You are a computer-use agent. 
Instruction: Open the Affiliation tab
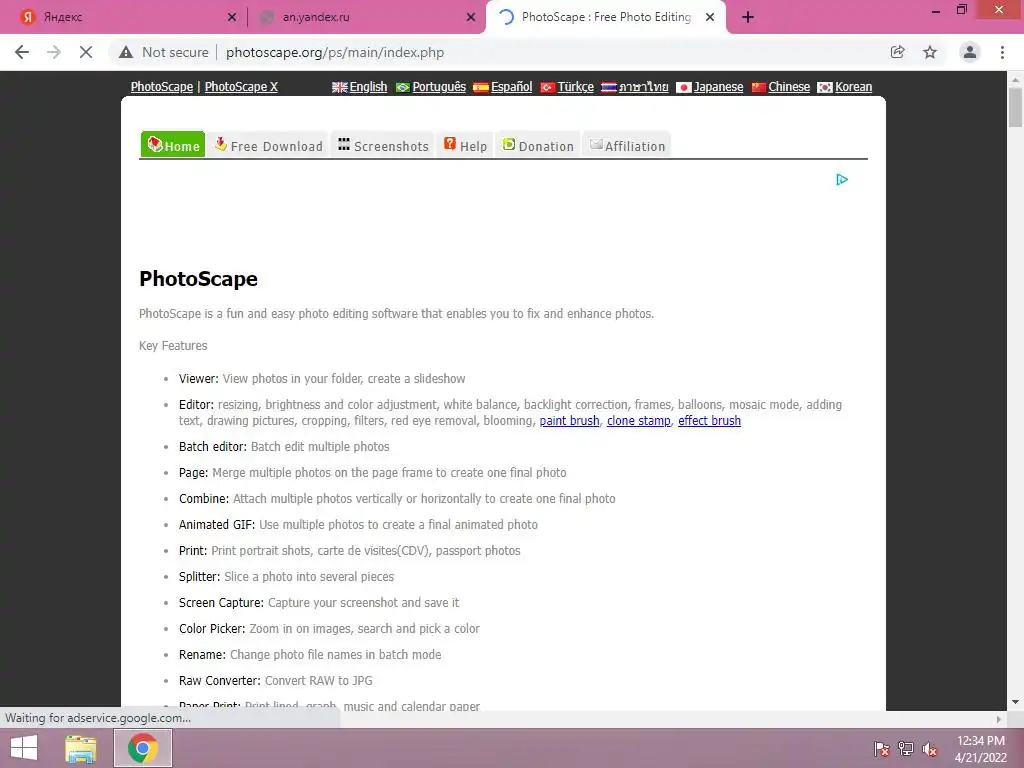pyautogui.click(x=627, y=145)
